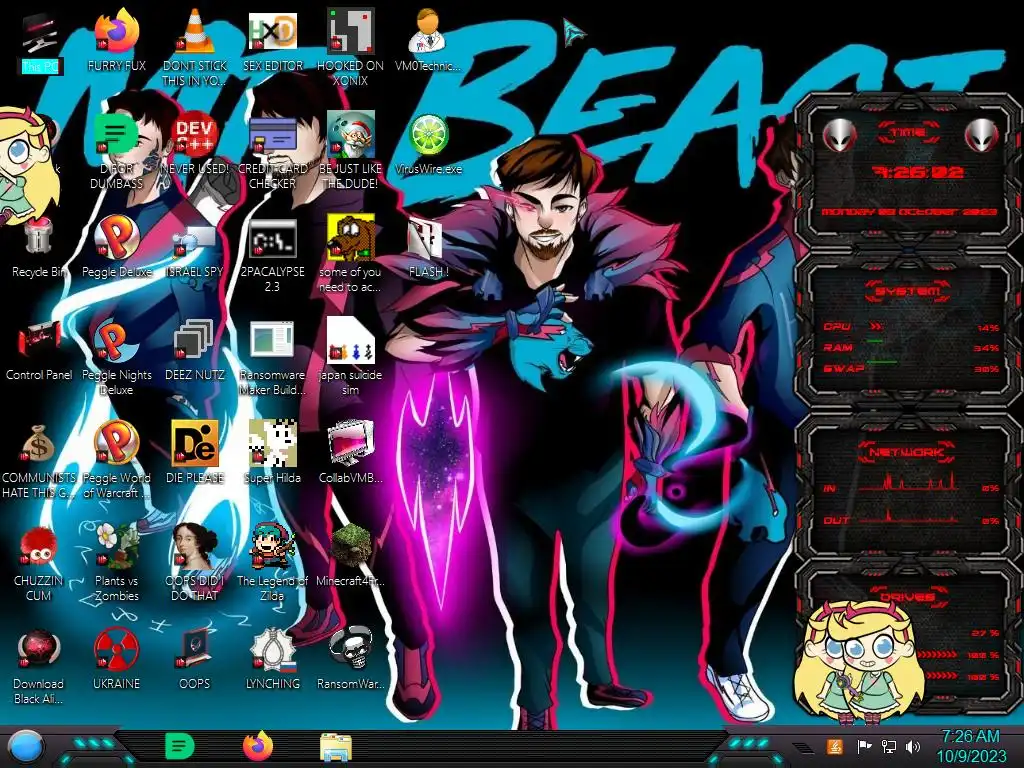Click the CPU usage bar in System widget

(876, 326)
